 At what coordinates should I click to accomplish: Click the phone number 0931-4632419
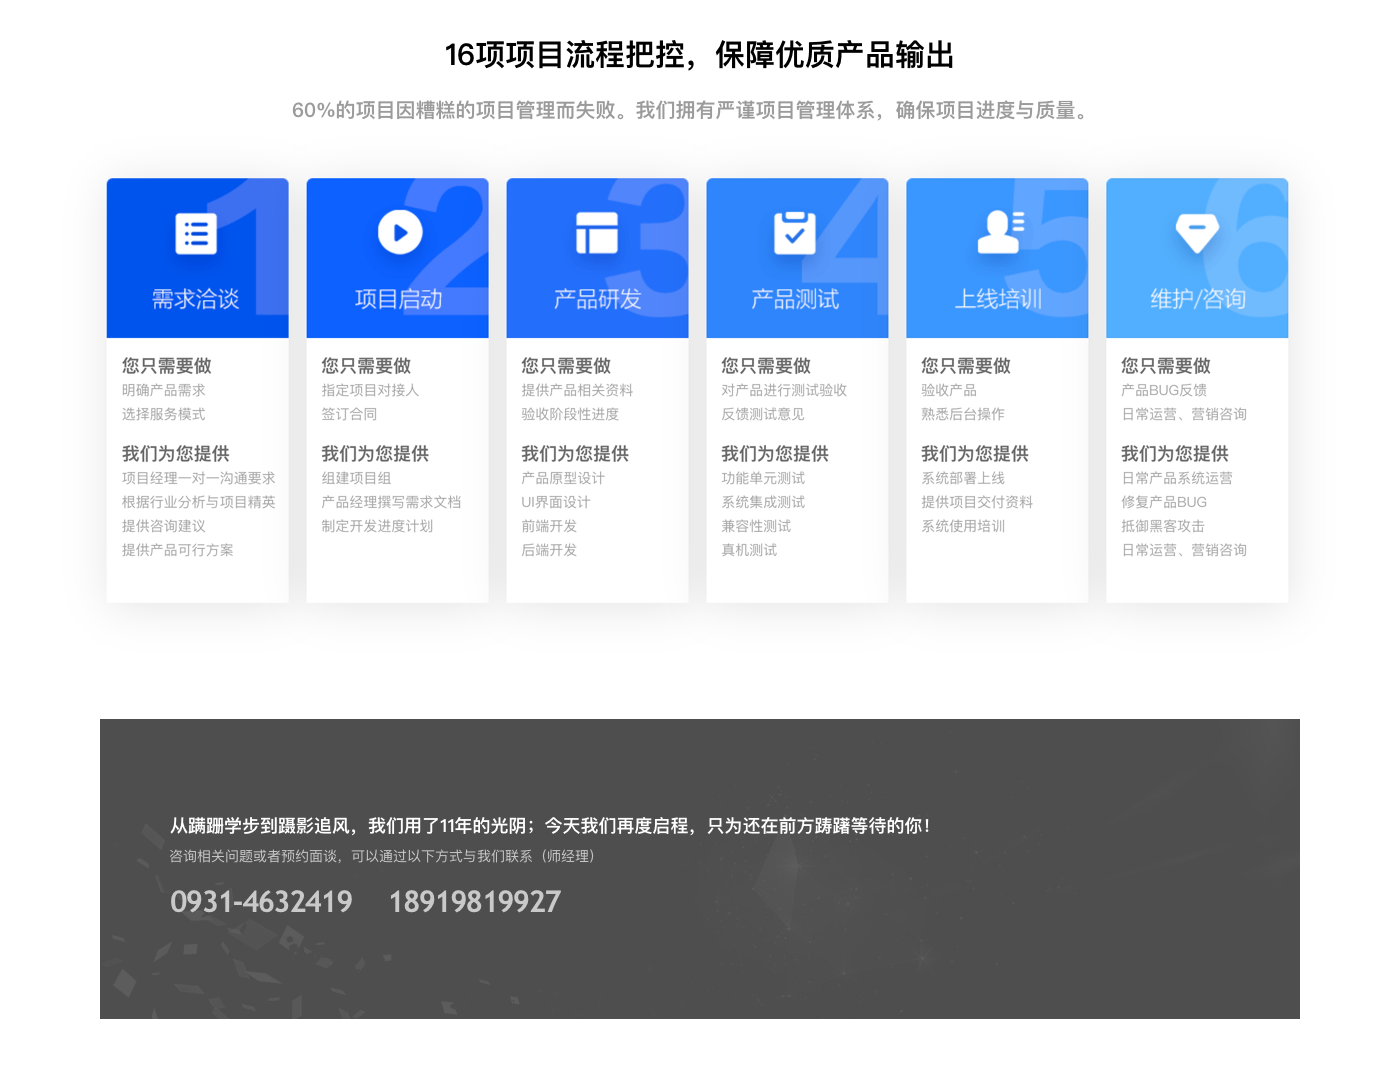pos(261,902)
